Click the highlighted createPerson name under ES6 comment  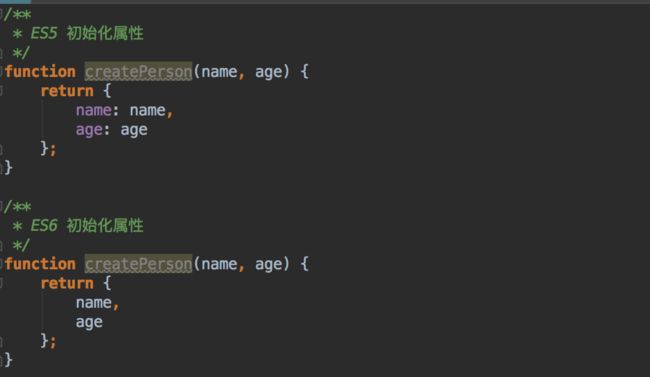pos(138,264)
